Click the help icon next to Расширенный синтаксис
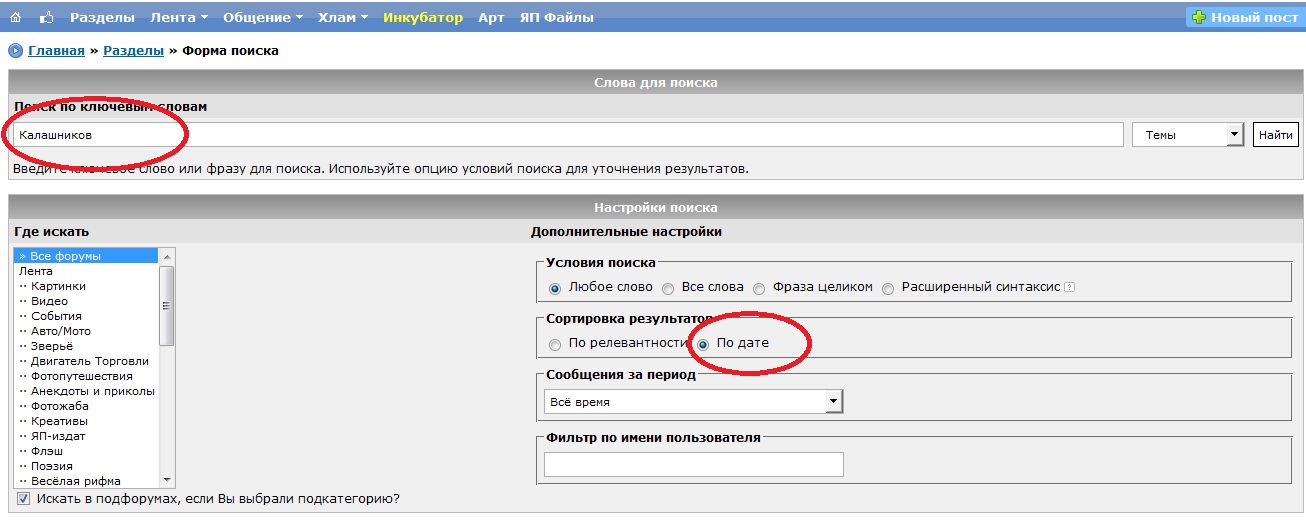This screenshot has width=1306, height=523. (1069, 287)
